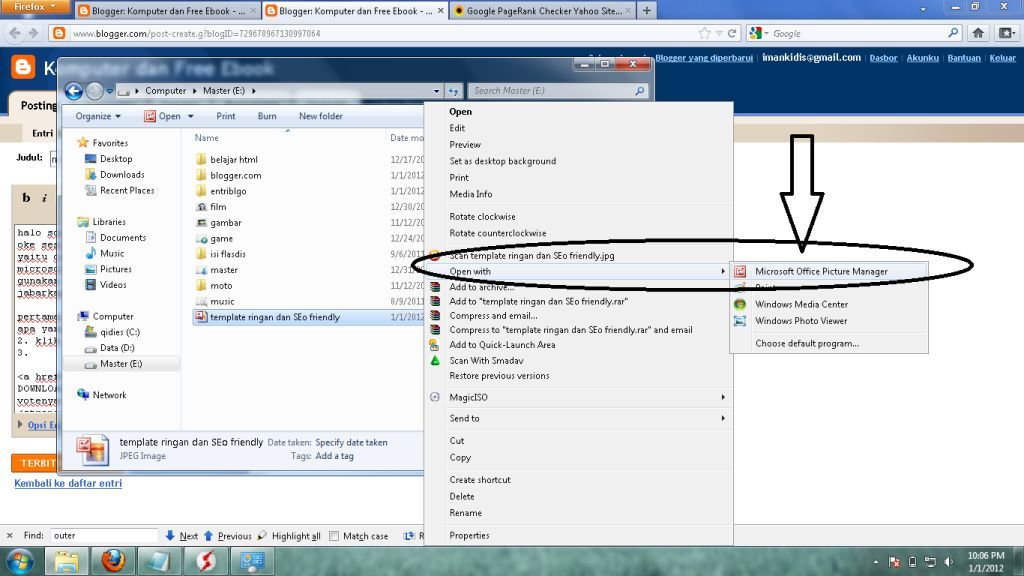Open Recent Places in navigation pane

tap(120, 190)
